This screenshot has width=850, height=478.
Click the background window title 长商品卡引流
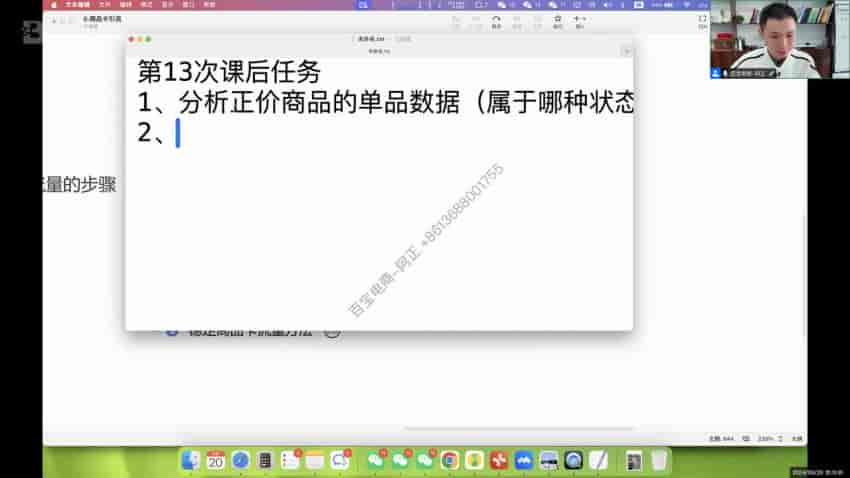click(102, 19)
